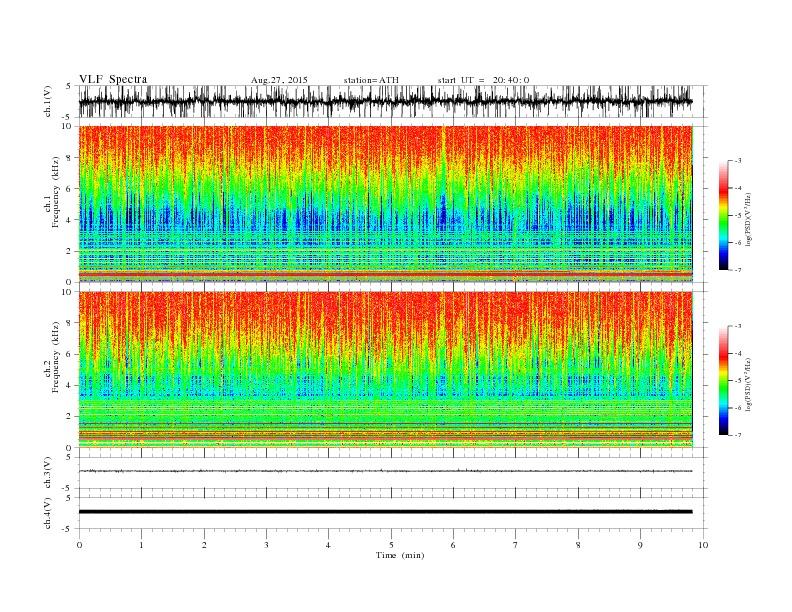This screenshot has width=792, height=612.
Task: Click time axis tick label "0"
Action: click(x=79, y=545)
